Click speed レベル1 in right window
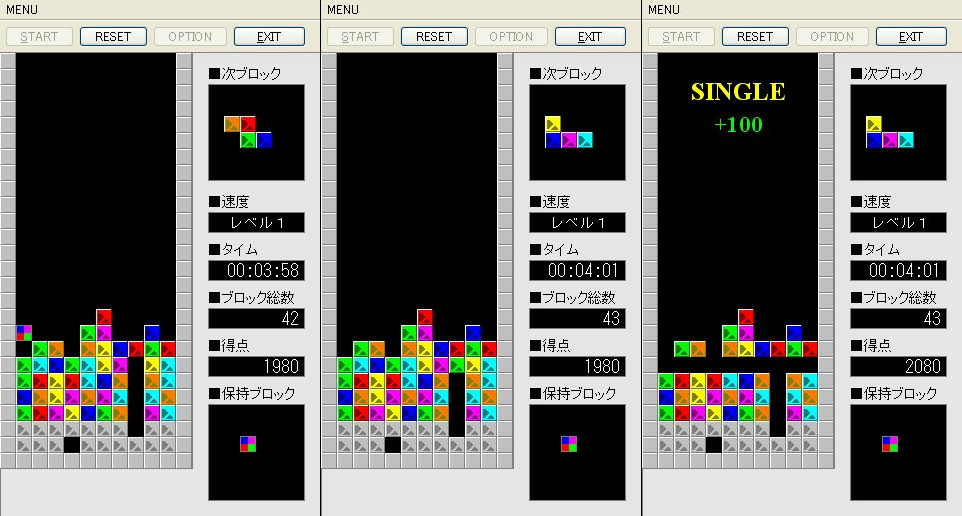Image resolution: width=962 pixels, height=516 pixels. 898,223
